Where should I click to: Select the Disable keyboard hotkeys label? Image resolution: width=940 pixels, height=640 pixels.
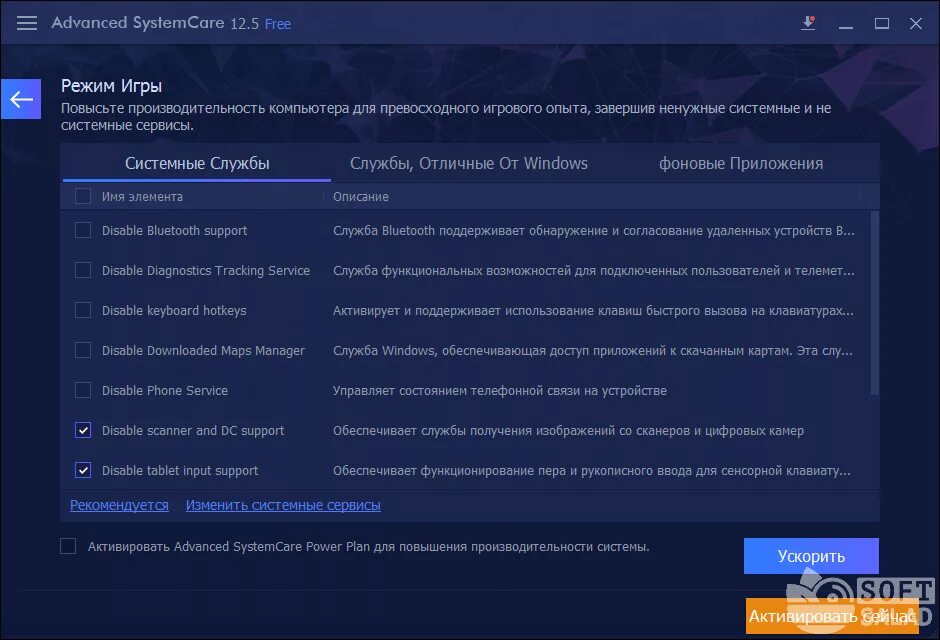point(174,310)
